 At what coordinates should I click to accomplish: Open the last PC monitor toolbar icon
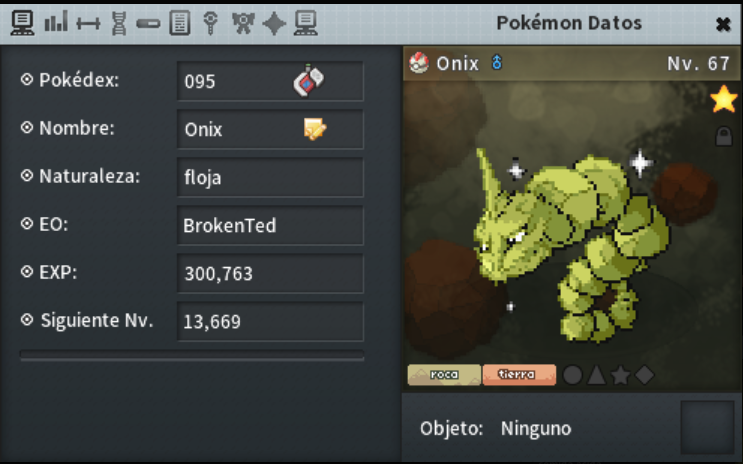click(x=306, y=23)
